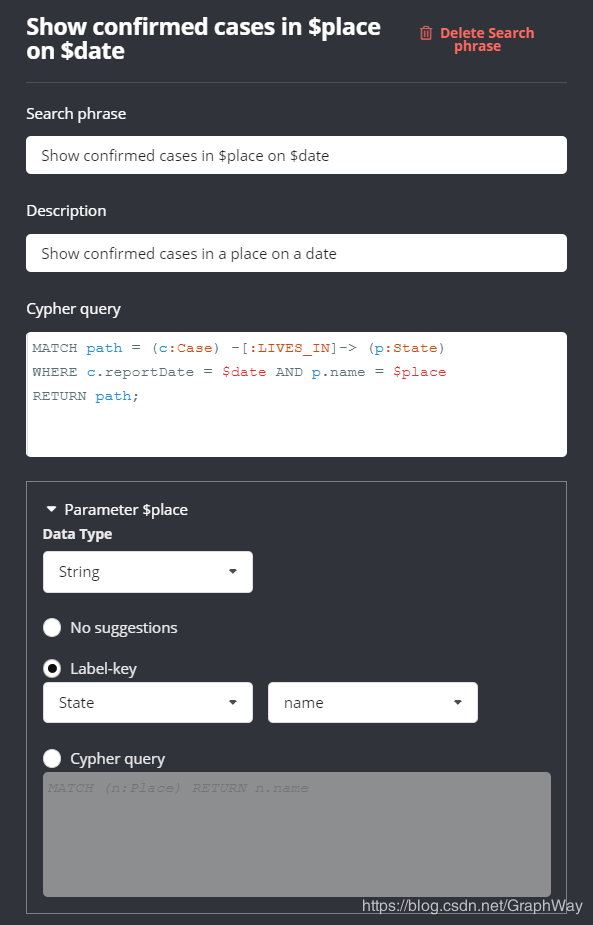Image resolution: width=593 pixels, height=925 pixels.
Task: Open the State label dropdown
Action: [148, 703]
